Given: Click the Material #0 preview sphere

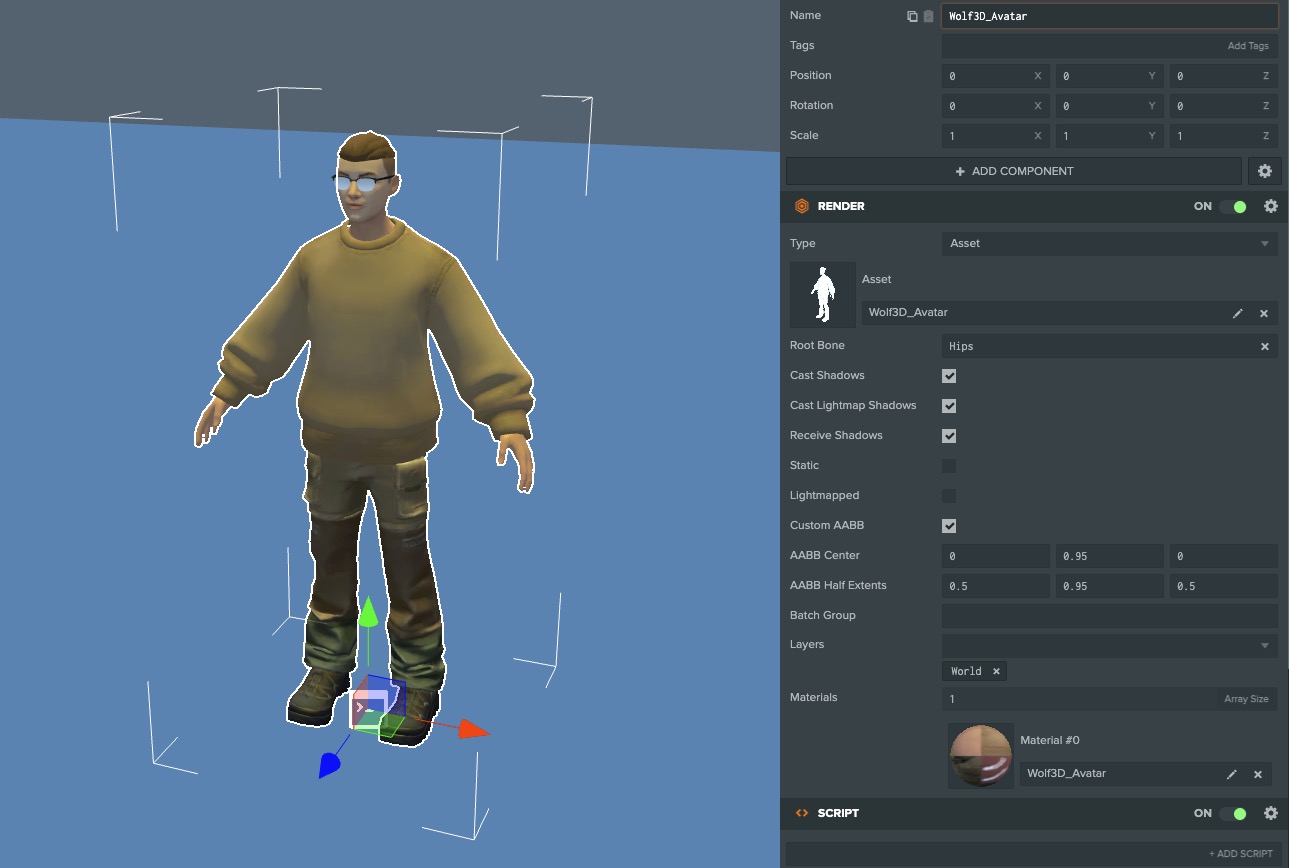Looking at the screenshot, I should 981,756.
